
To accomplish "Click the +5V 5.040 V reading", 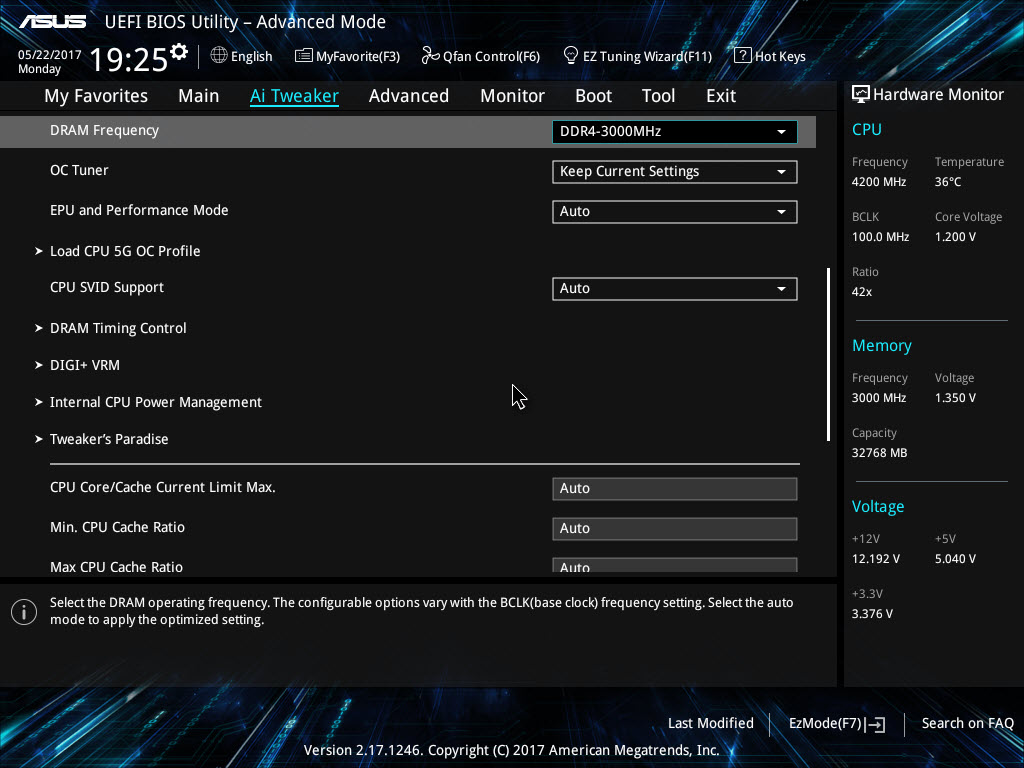I will (x=955, y=559).
